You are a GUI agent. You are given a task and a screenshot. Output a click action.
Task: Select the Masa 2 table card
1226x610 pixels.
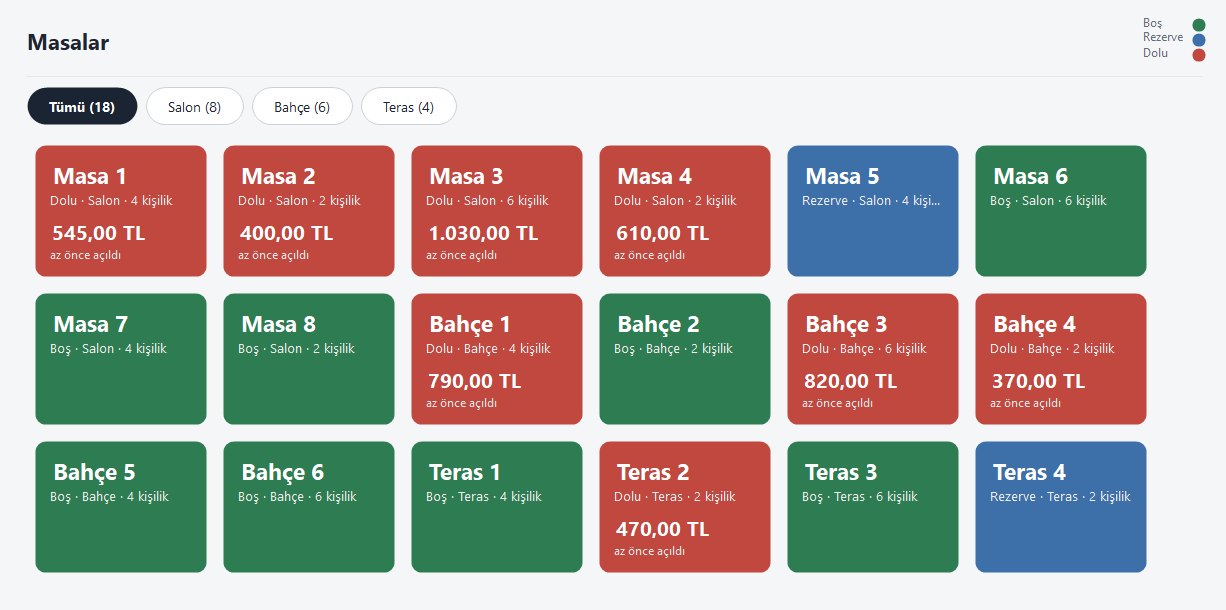(309, 211)
